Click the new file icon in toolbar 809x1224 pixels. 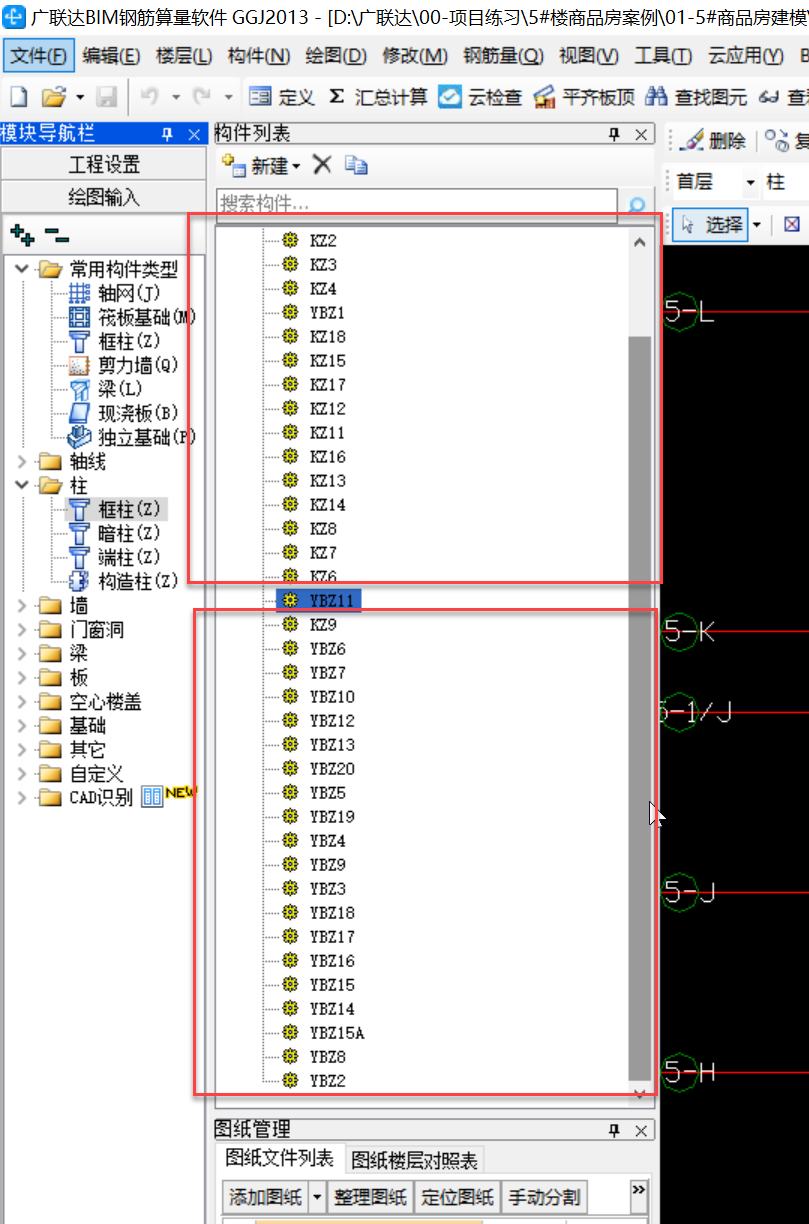[x=18, y=97]
